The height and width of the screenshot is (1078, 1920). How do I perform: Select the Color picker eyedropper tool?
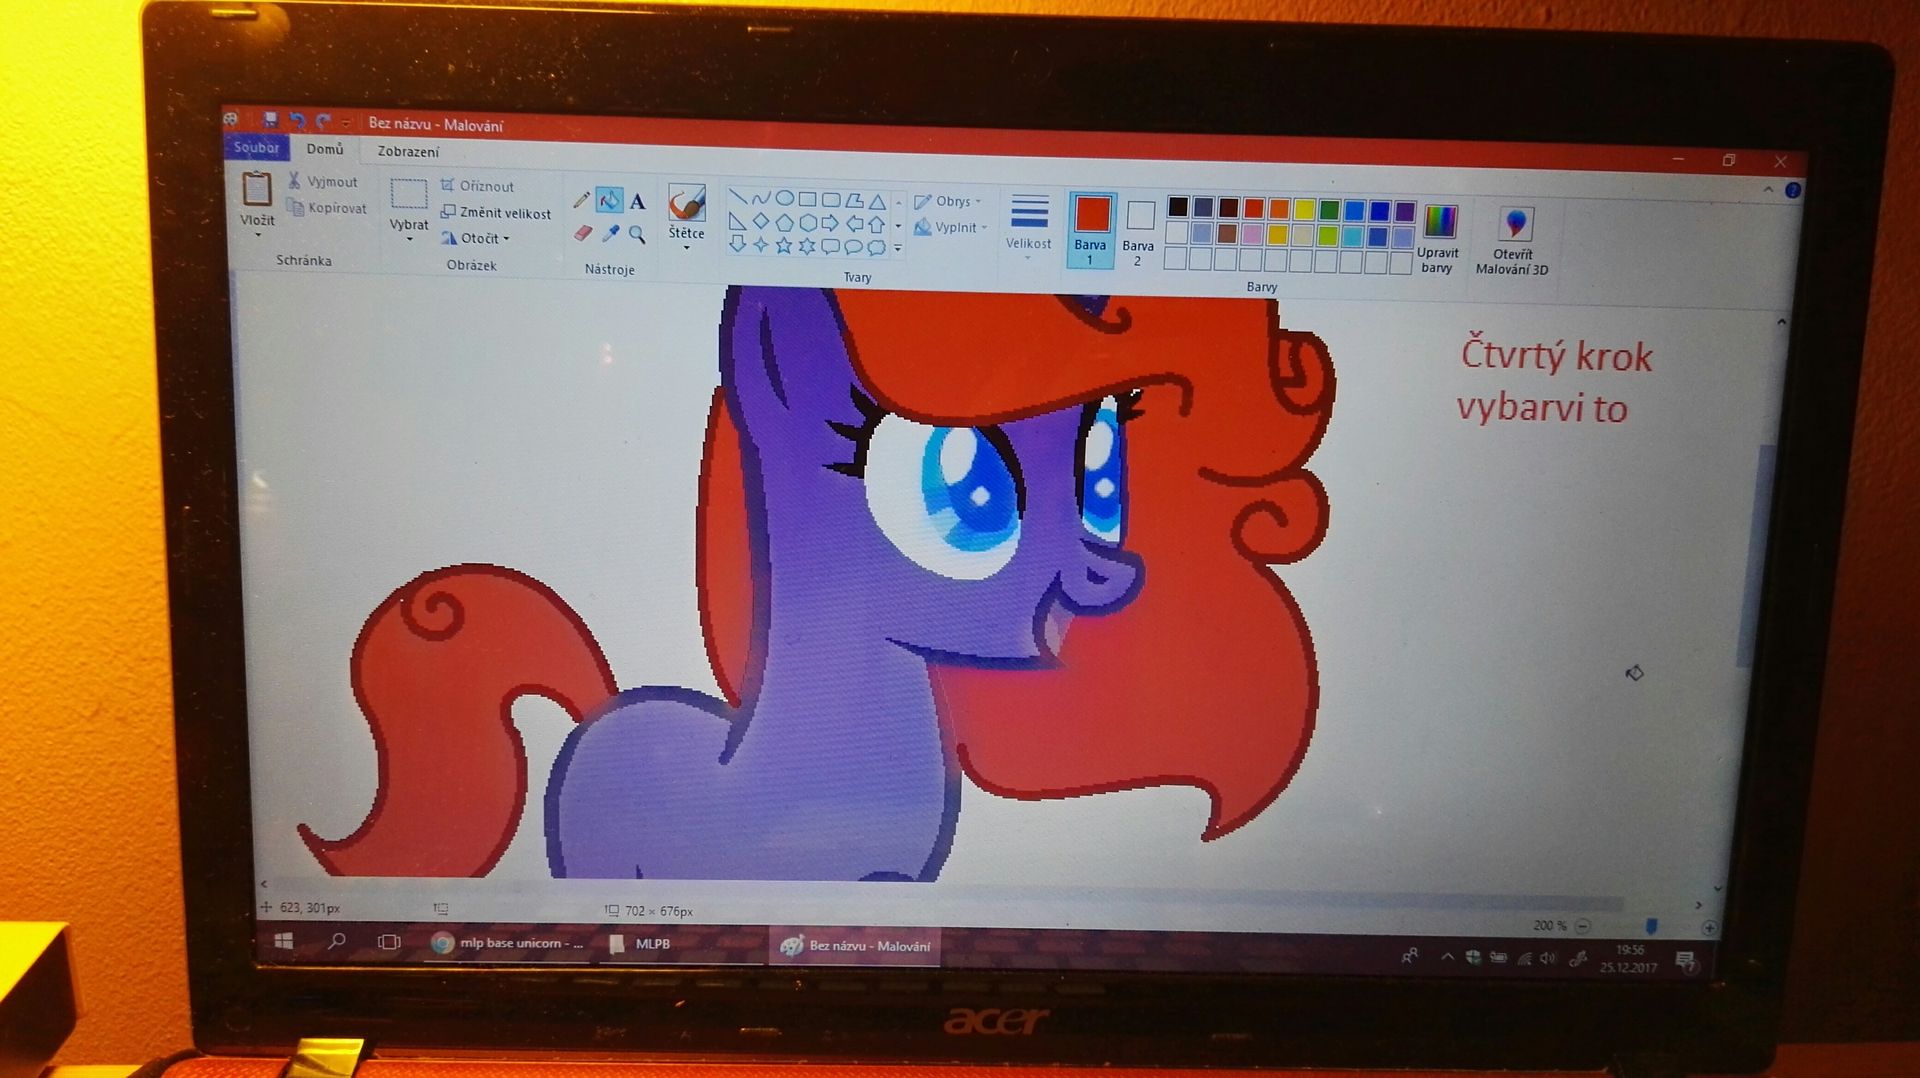click(610, 234)
